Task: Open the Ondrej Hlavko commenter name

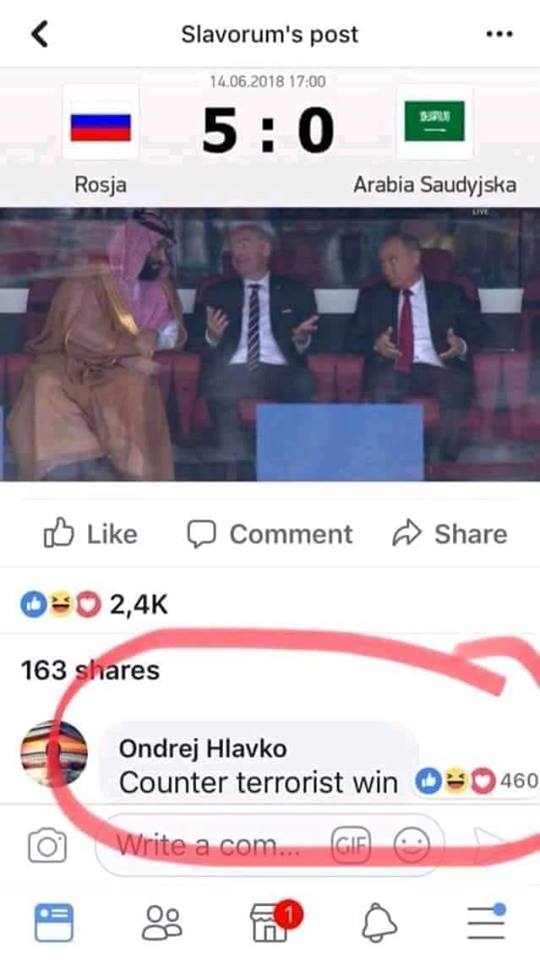Action: pyautogui.click(x=203, y=748)
